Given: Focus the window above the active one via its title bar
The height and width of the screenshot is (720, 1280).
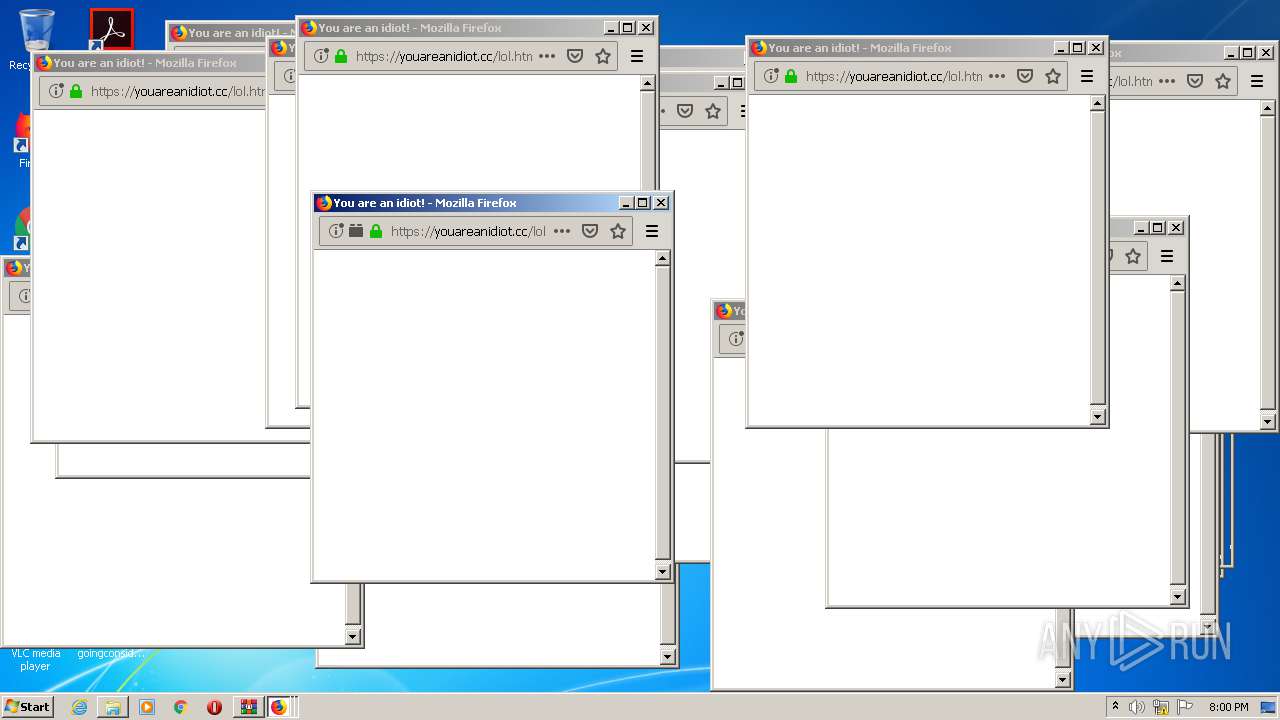Looking at the screenshot, I should coord(450,28).
